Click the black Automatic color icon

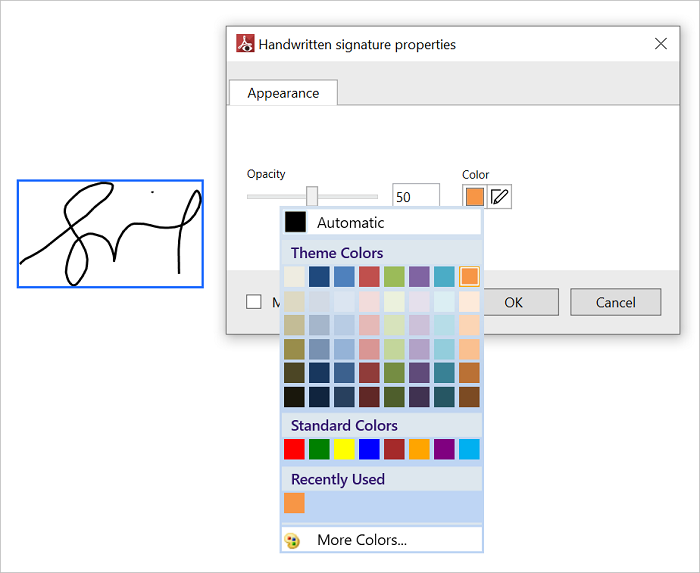pyautogui.click(x=295, y=222)
